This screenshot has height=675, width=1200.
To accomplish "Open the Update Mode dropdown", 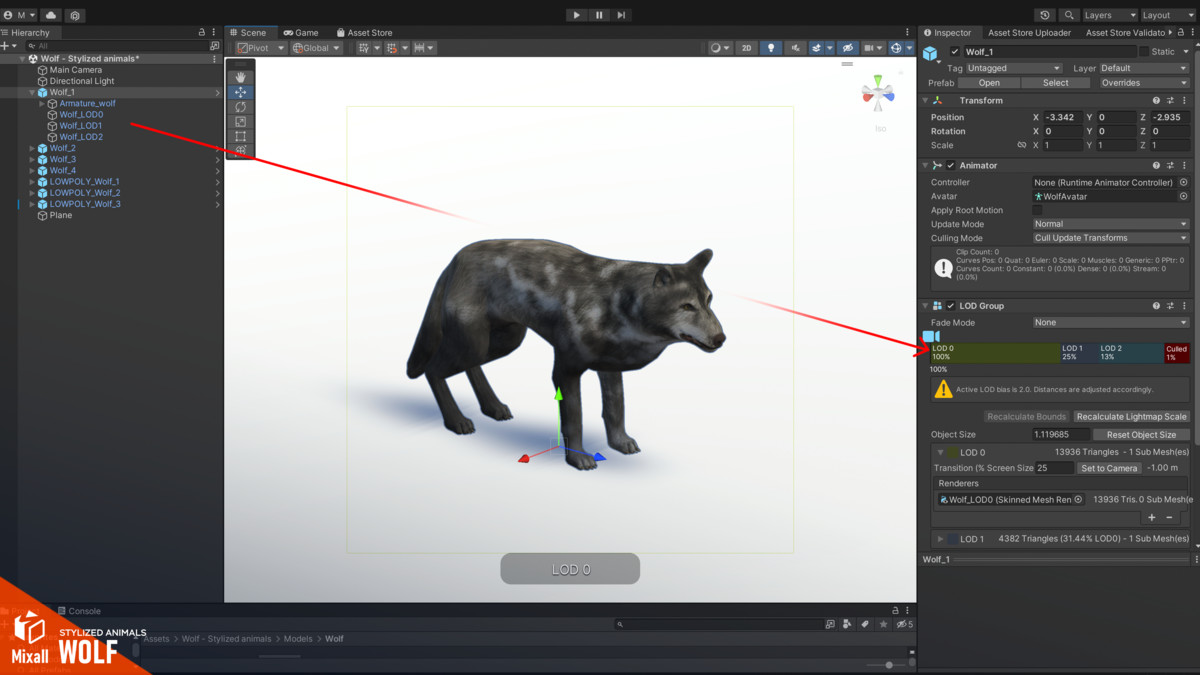I will (1111, 225).
